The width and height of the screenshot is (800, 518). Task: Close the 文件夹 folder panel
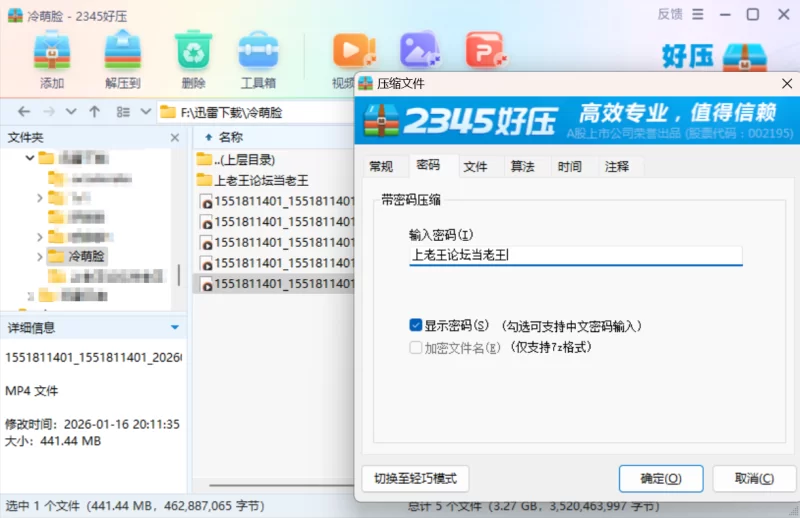click(x=175, y=137)
